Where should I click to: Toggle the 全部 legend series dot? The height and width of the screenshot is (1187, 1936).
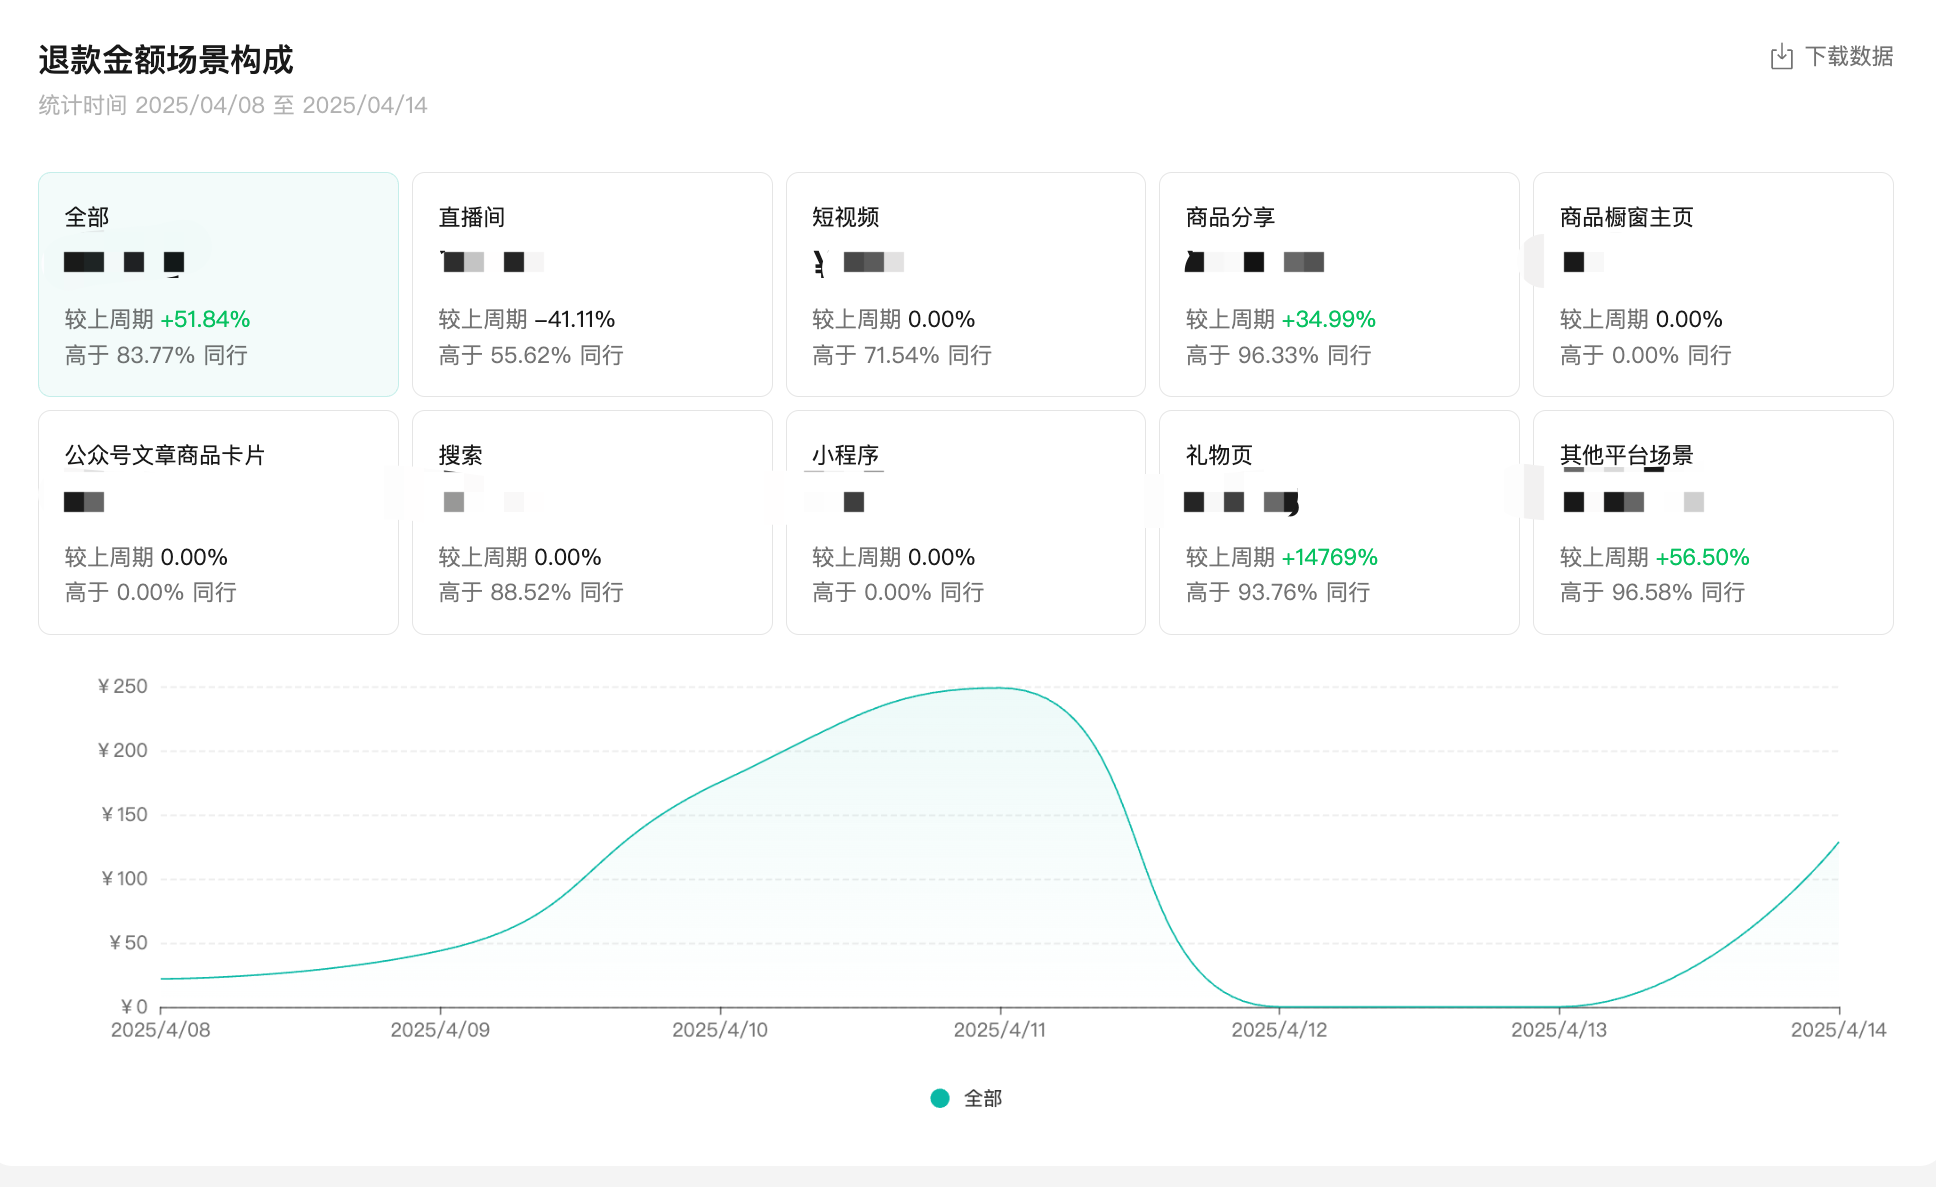940,1098
